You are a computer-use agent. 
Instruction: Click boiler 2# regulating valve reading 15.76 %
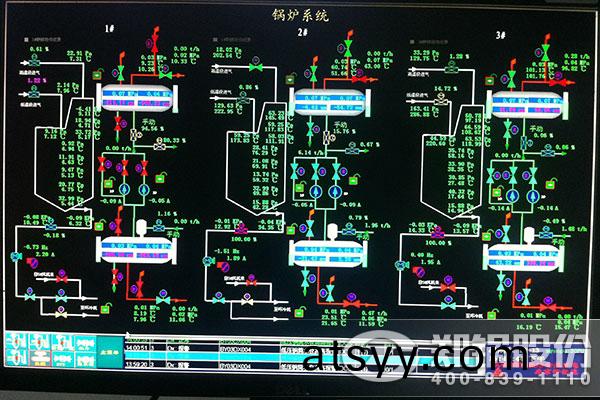(327, 137)
